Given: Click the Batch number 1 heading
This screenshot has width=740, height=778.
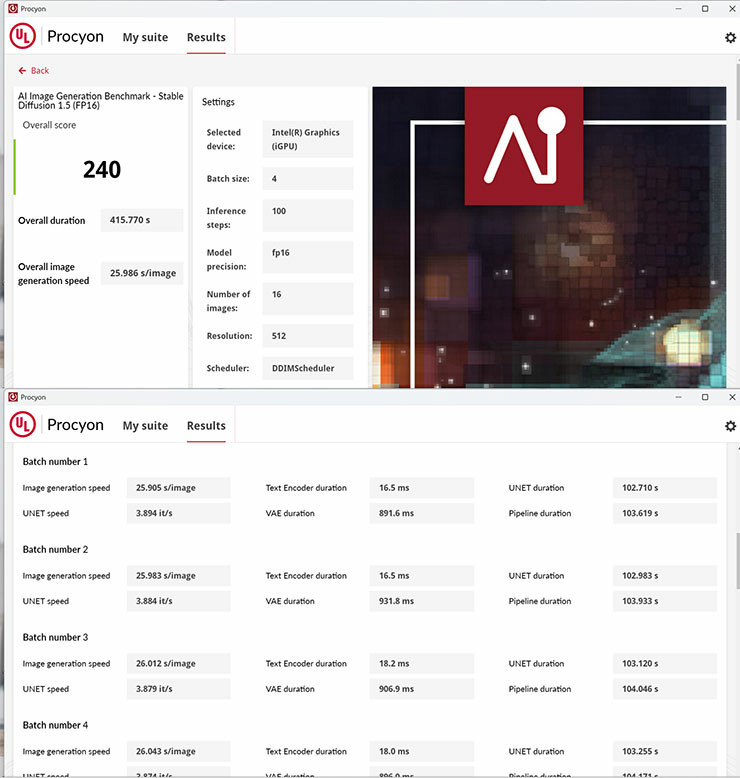Looking at the screenshot, I should tap(55, 461).
